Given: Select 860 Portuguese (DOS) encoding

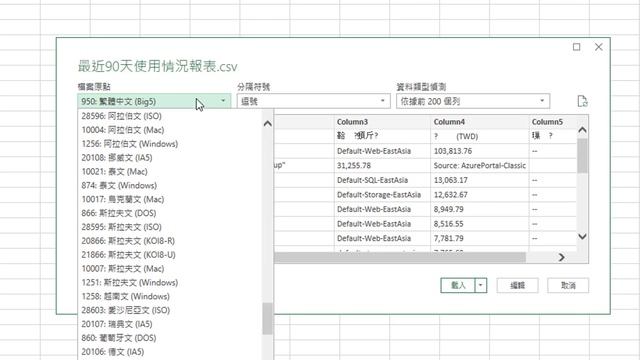Looking at the screenshot, I should [169, 338].
